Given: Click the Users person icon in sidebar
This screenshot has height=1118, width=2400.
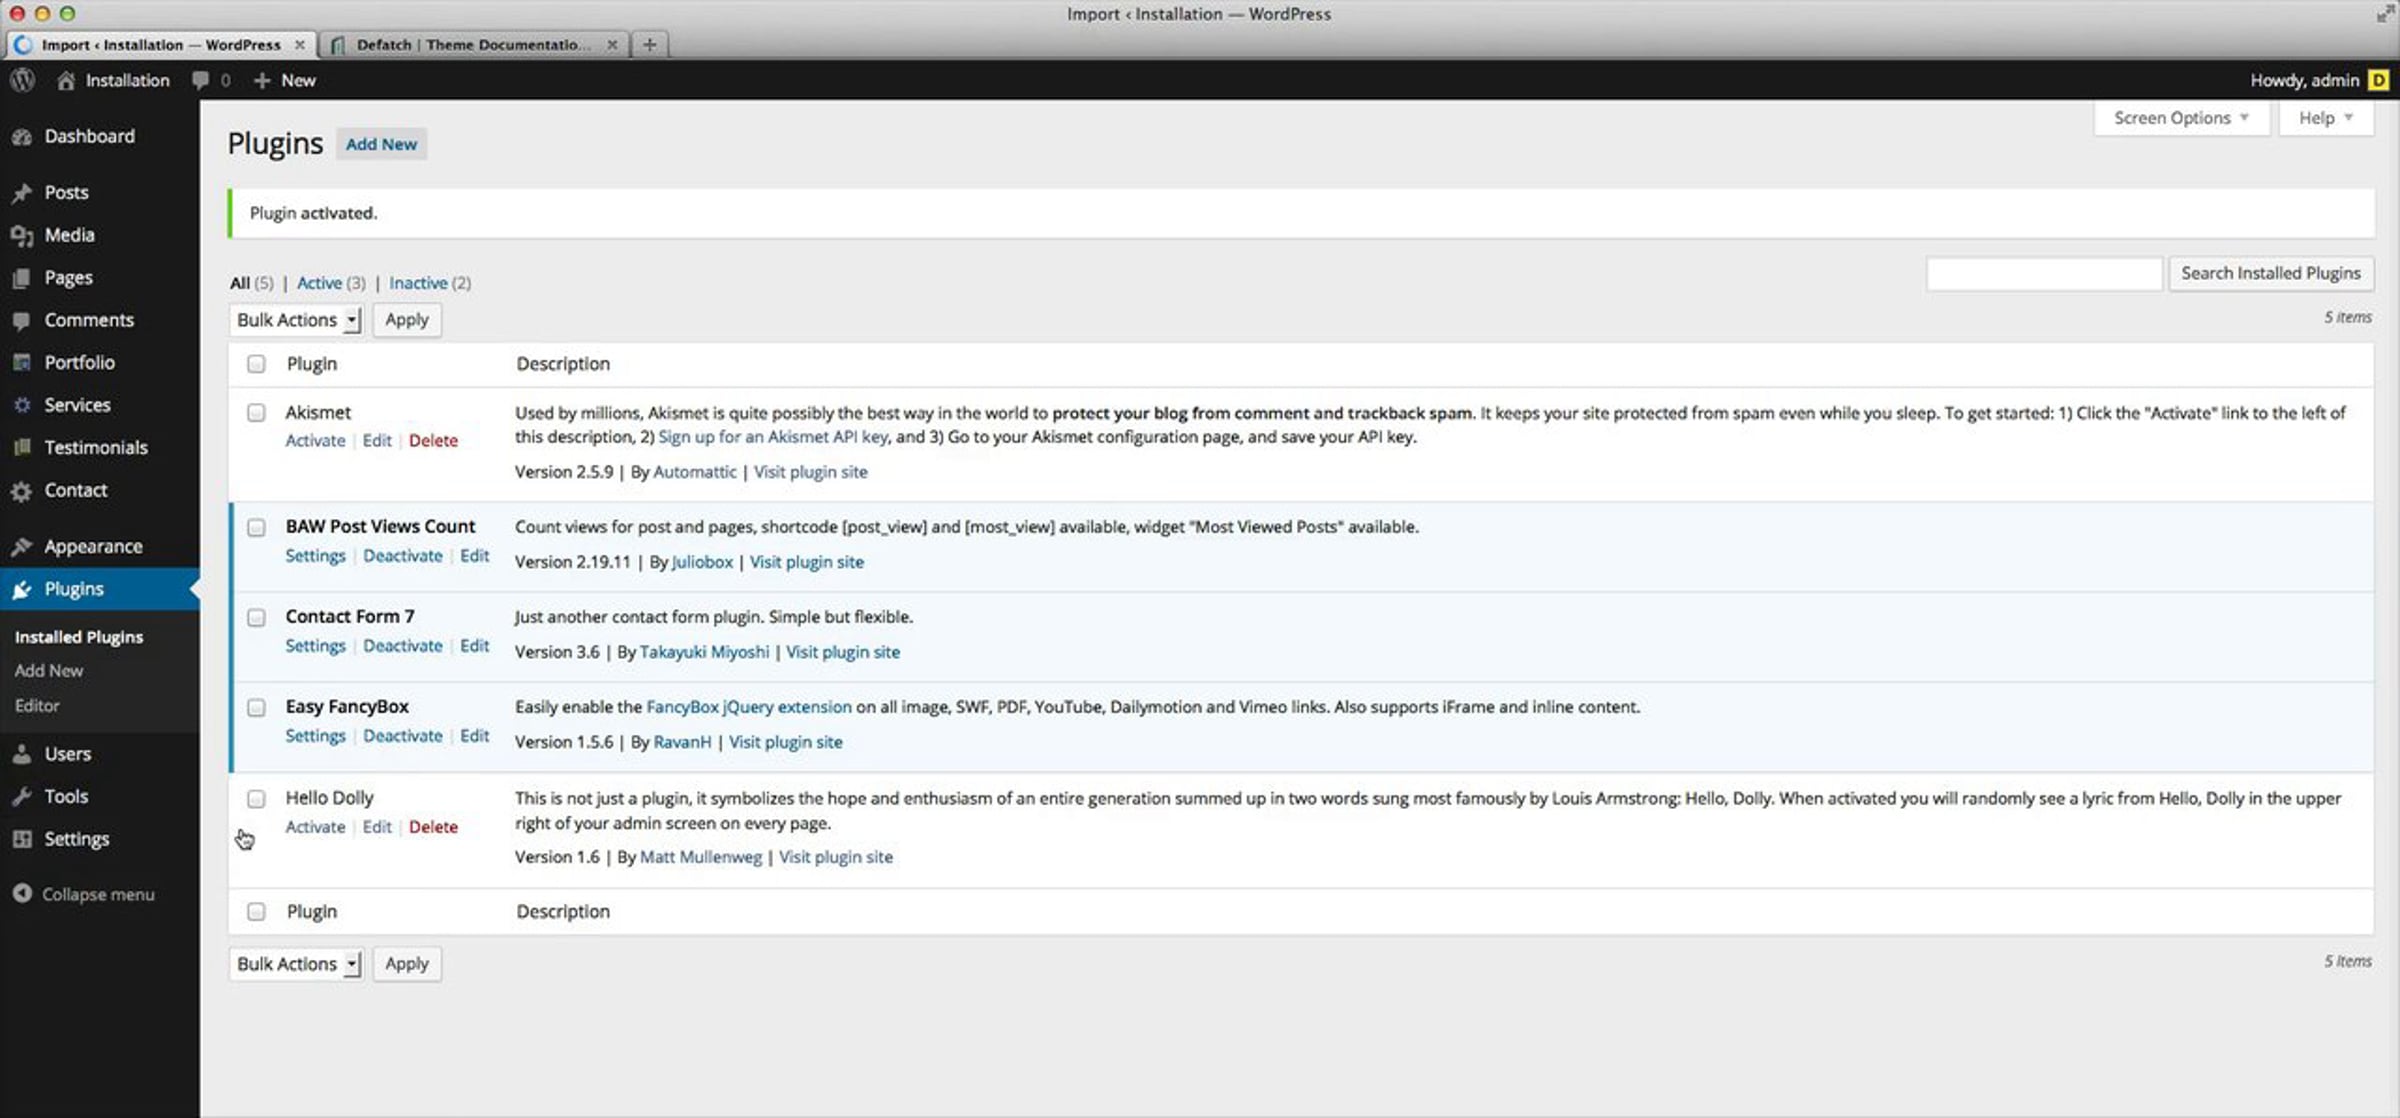Looking at the screenshot, I should pos(22,754).
